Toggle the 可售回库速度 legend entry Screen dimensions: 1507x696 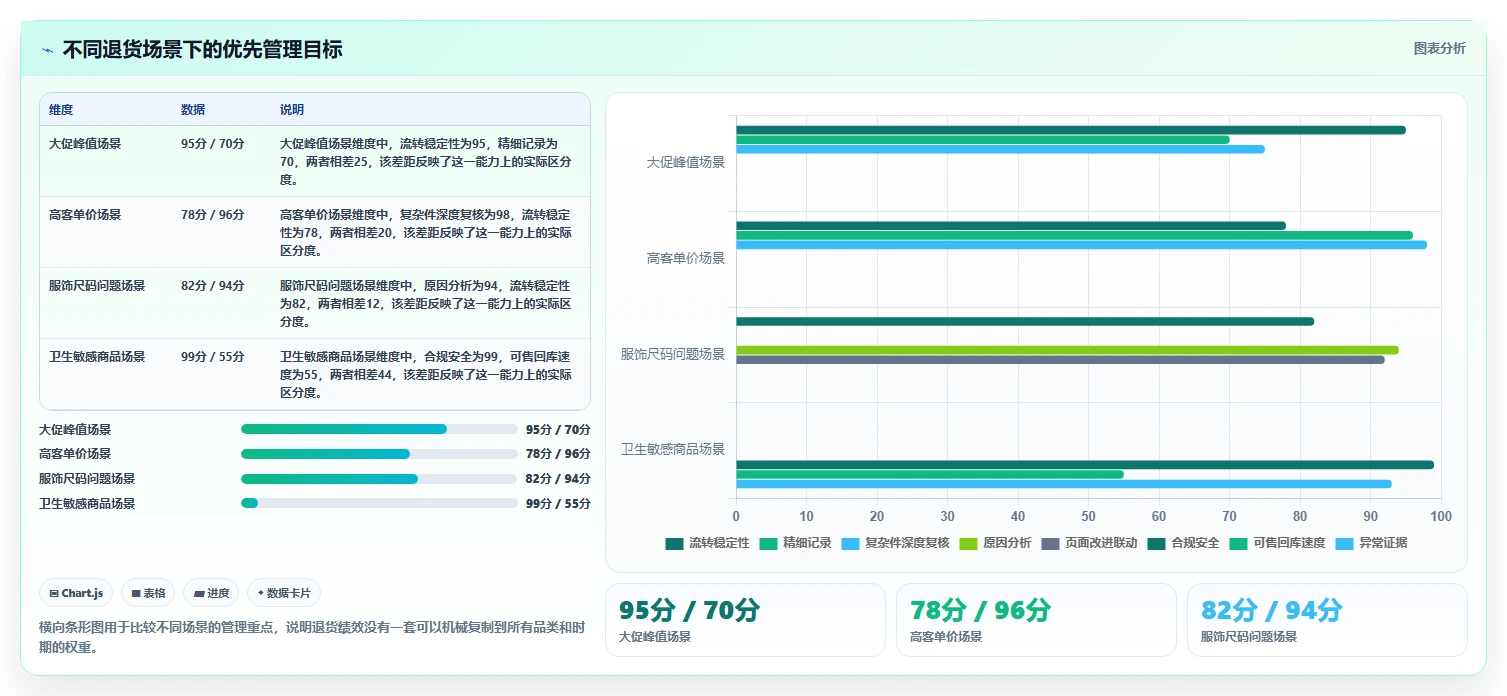(1277, 543)
